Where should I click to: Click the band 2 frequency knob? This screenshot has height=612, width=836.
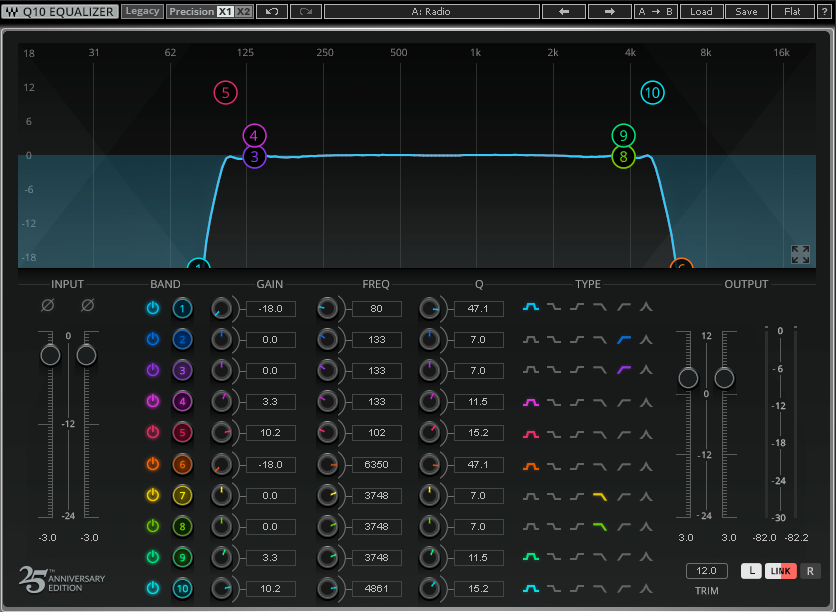click(x=327, y=340)
